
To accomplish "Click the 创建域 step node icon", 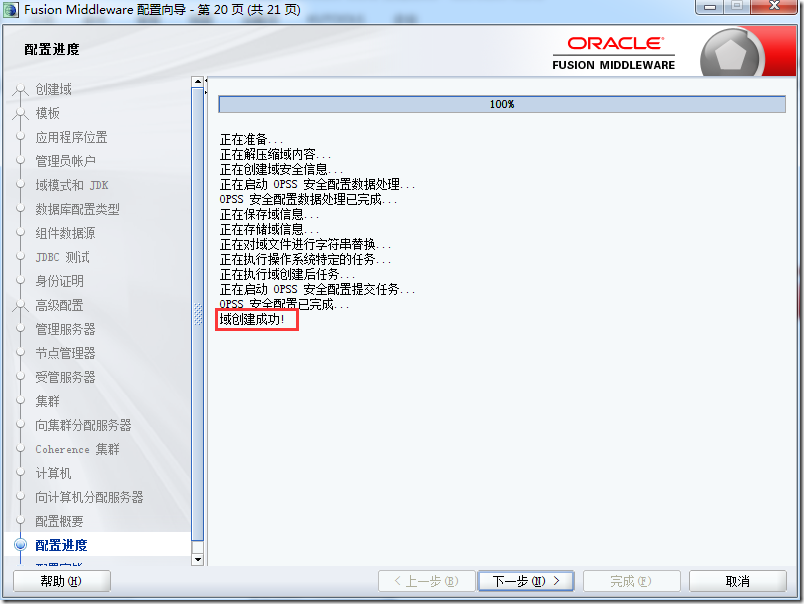I will (x=21, y=90).
